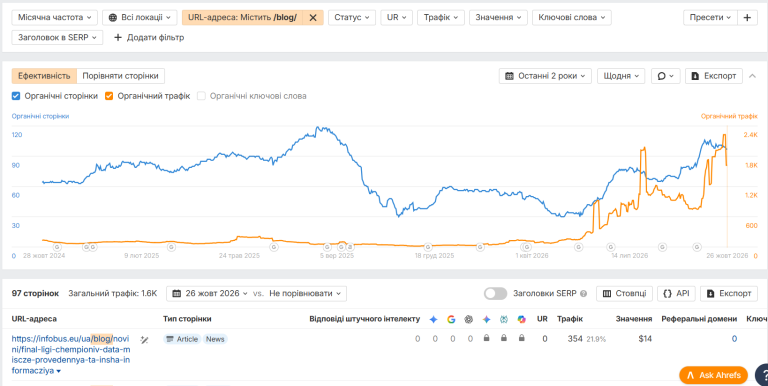This screenshot has width=768, height=386.
Task: Click the URL-адреса column header
Action: point(34,319)
